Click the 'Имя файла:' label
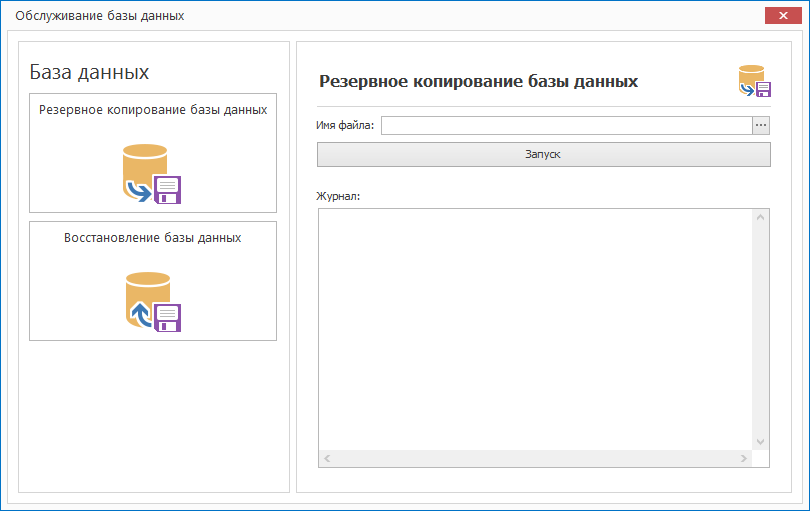810x511 pixels. click(345, 125)
